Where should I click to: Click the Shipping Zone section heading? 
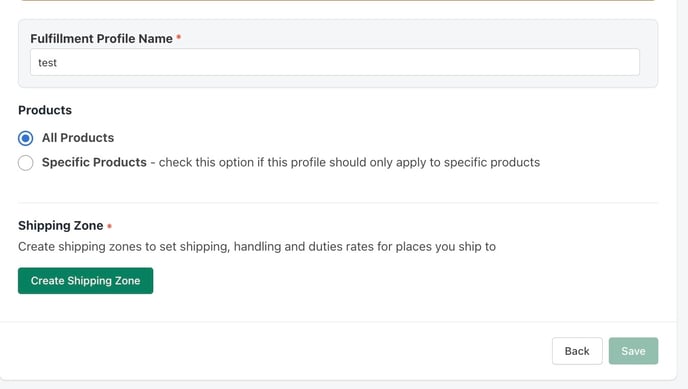tap(61, 225)
